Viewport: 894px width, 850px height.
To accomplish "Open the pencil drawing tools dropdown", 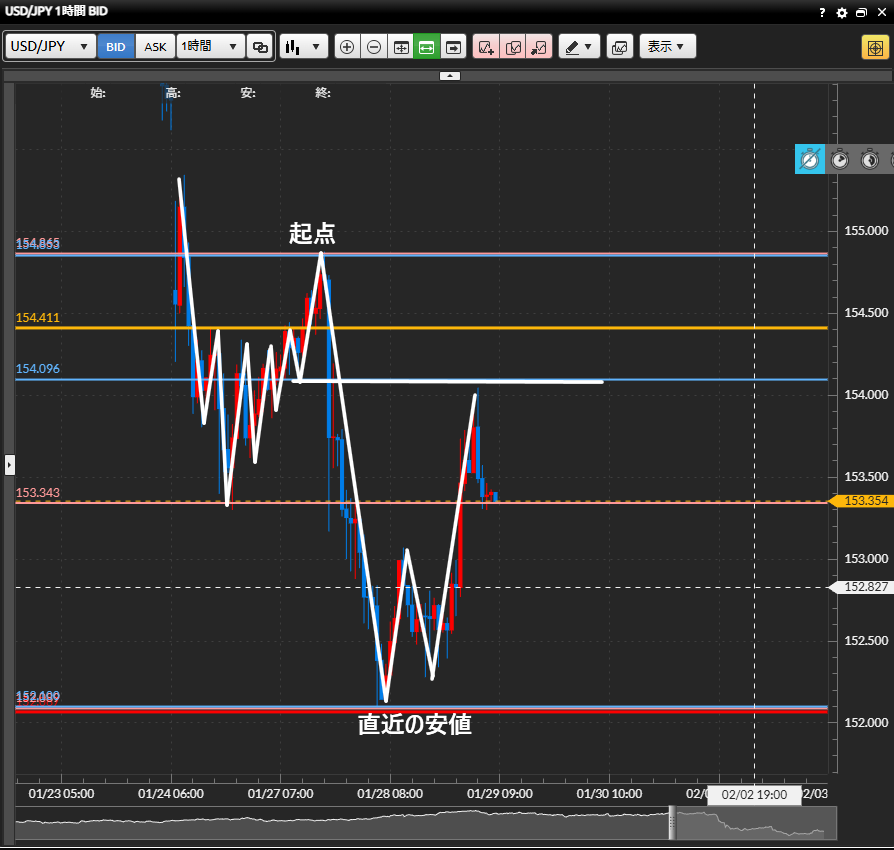I will 578,47.
